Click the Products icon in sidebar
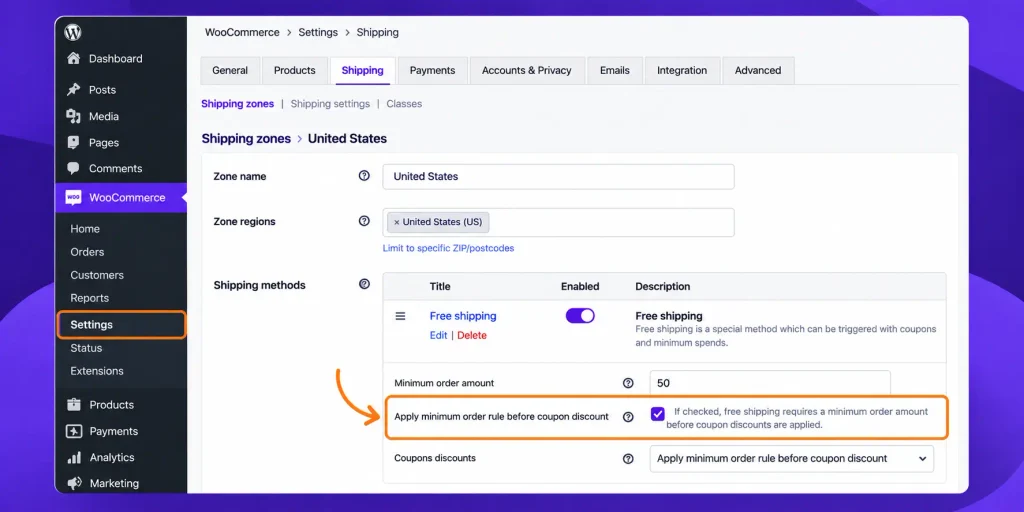Screen dimensions: 1024x512 click(74, 405)
